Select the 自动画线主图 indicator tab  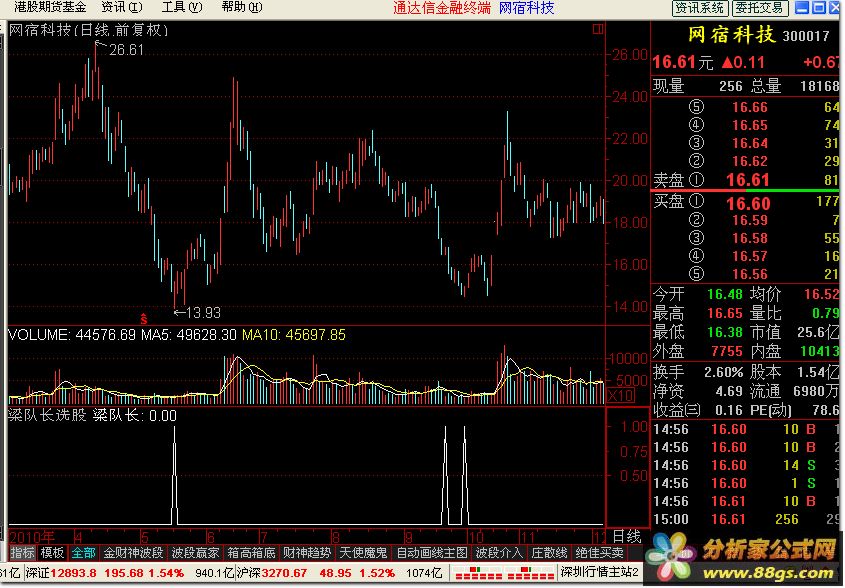click(432, 552)
